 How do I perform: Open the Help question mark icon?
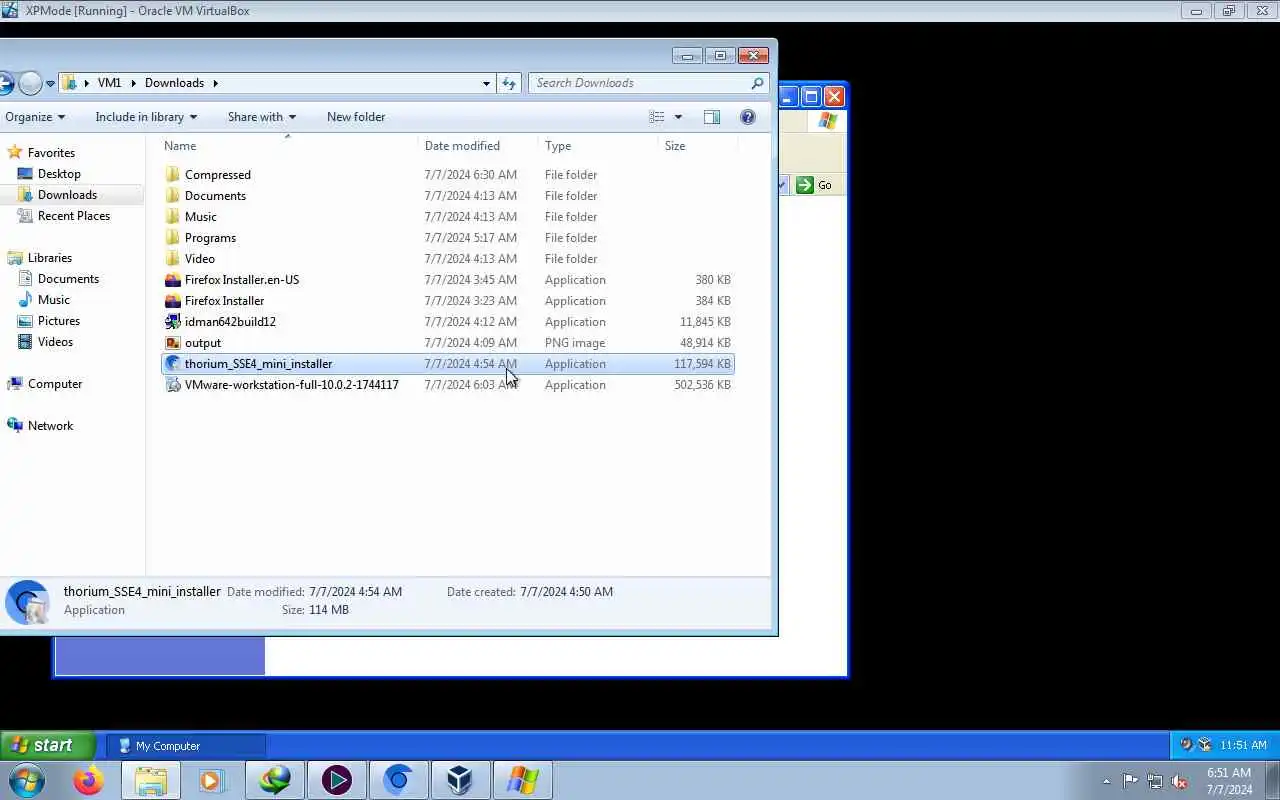pos(747,117)
